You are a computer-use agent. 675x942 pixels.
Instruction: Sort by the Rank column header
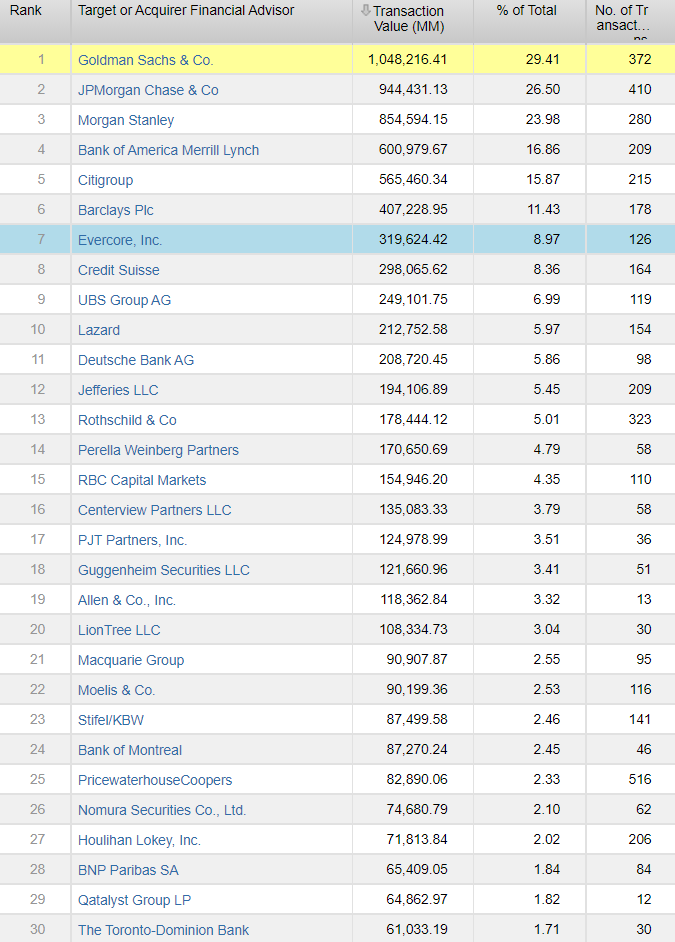click(x=25, y=11)
